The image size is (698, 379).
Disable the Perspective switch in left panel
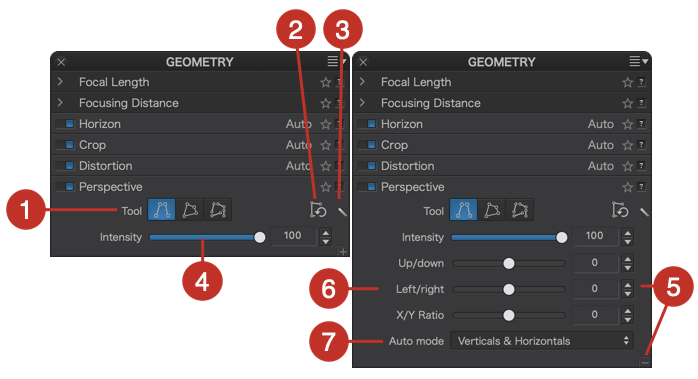(65, 187)
